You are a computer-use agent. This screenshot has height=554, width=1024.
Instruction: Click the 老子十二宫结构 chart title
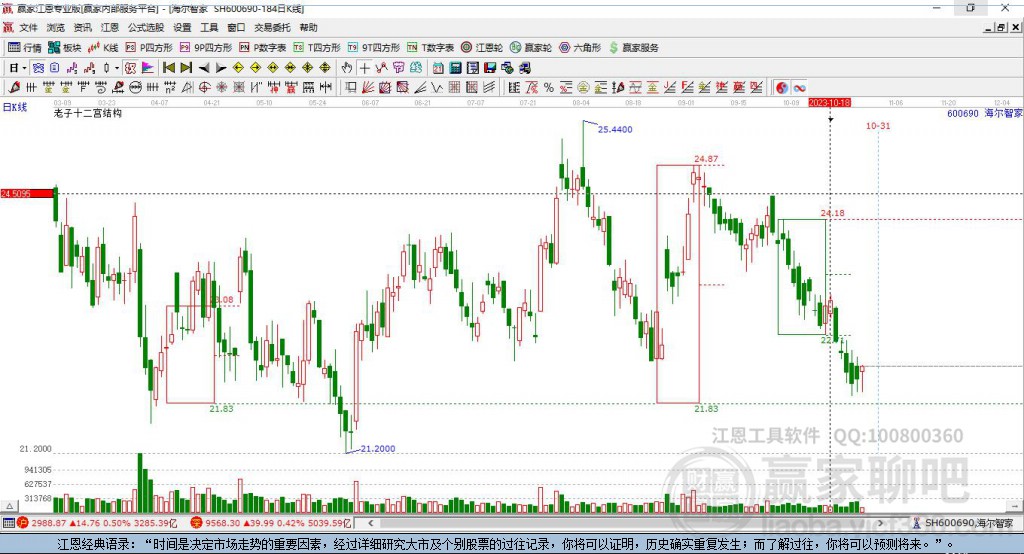click(x=88, y=113)
